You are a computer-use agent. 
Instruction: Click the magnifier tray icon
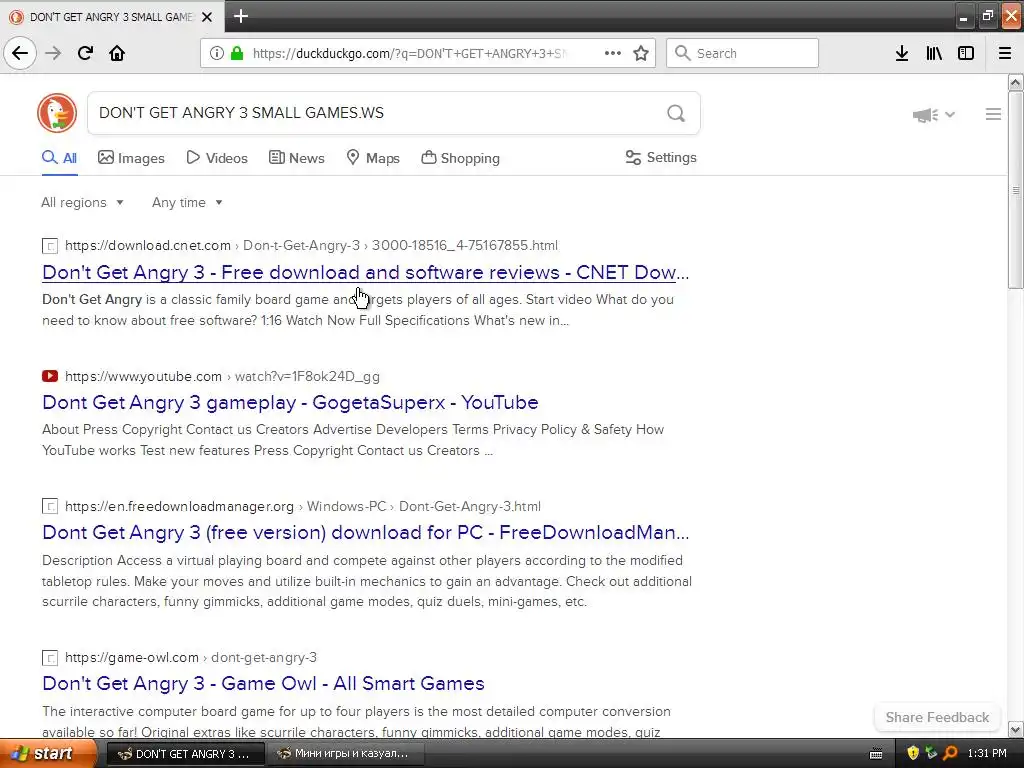[x=950, y=754]
